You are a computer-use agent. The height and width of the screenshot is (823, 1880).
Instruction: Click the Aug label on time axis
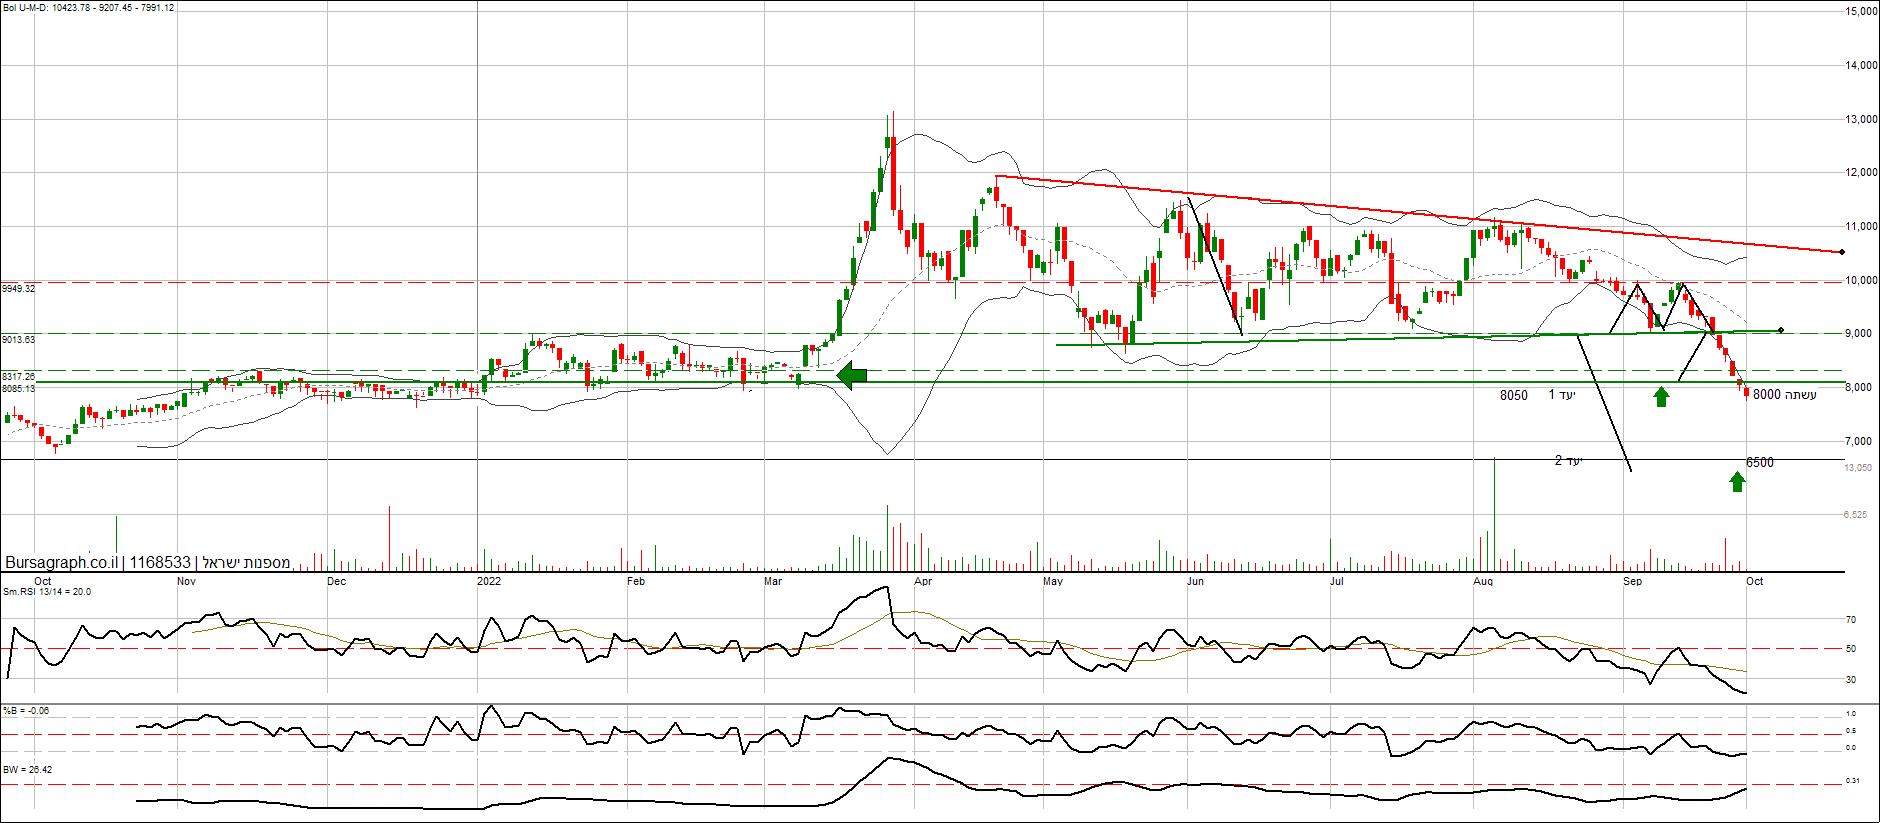tap(1483, 581)
